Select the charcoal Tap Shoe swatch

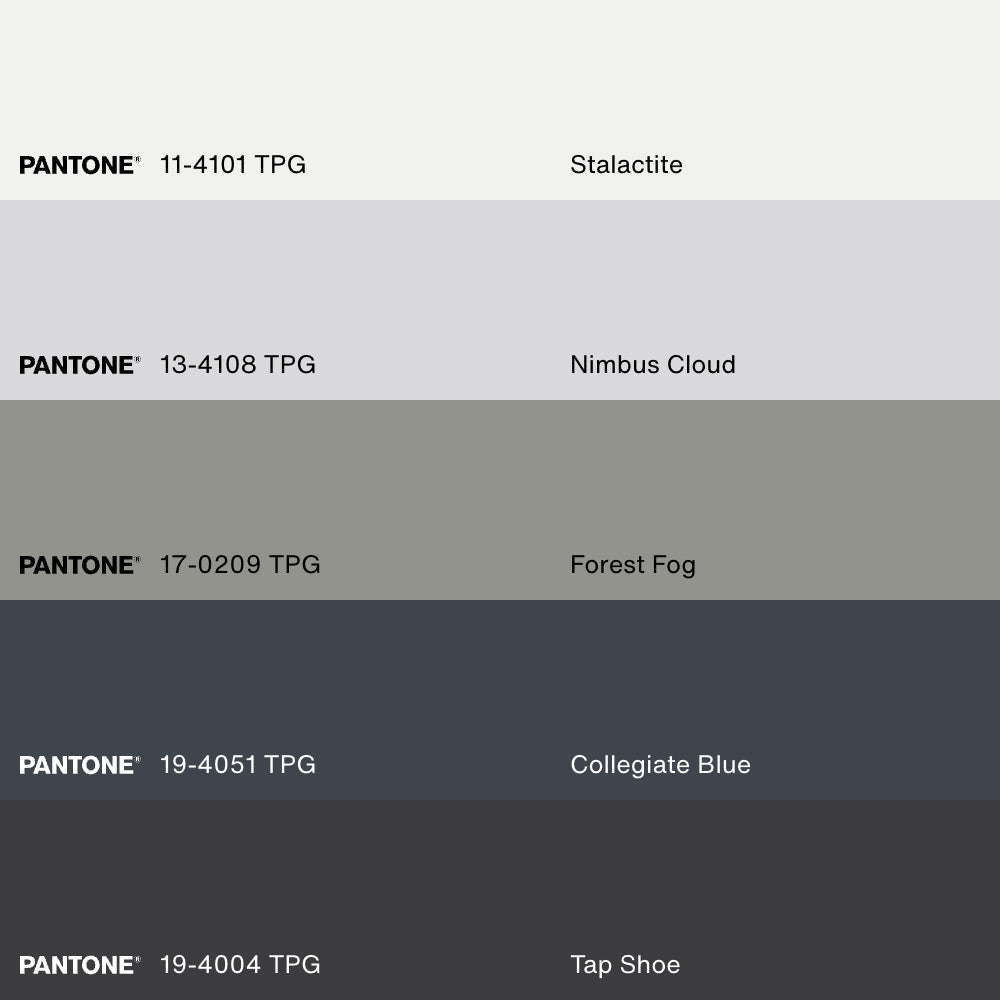pos(500,880)
